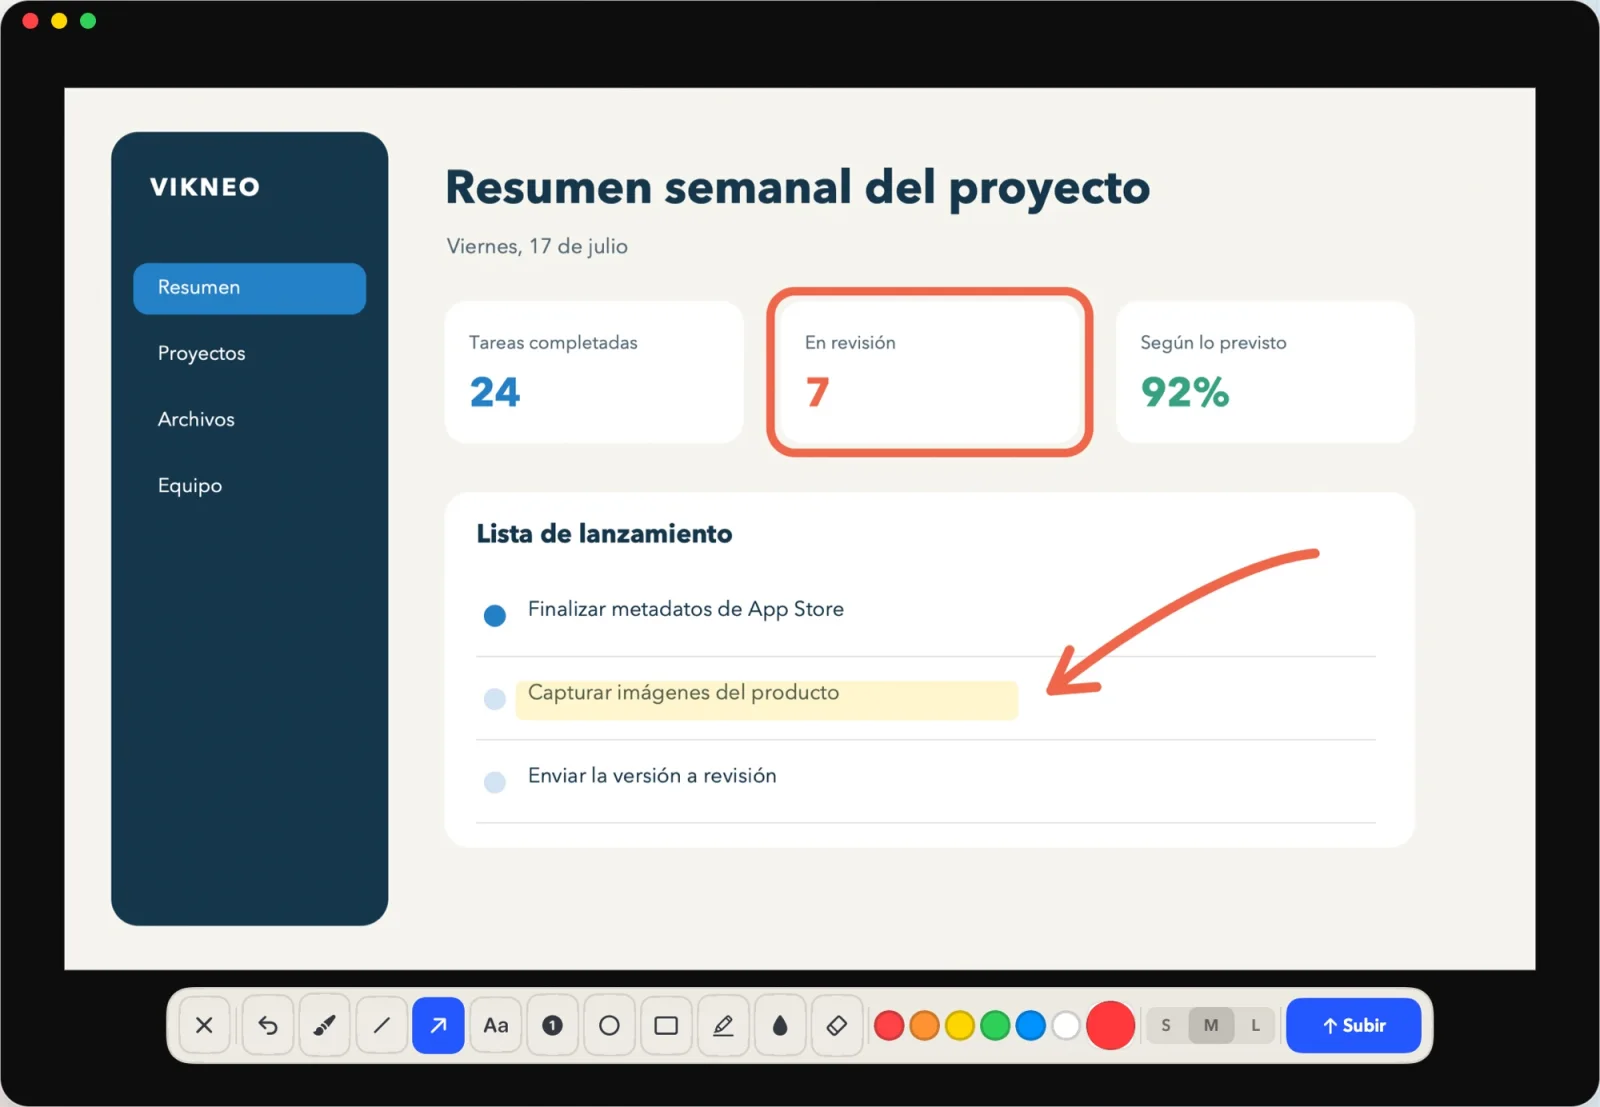Image resolution: width=1600 pixels, height=1107 pixels.
Task: Select the brush drawing tool
Action: coord(325,1025)
